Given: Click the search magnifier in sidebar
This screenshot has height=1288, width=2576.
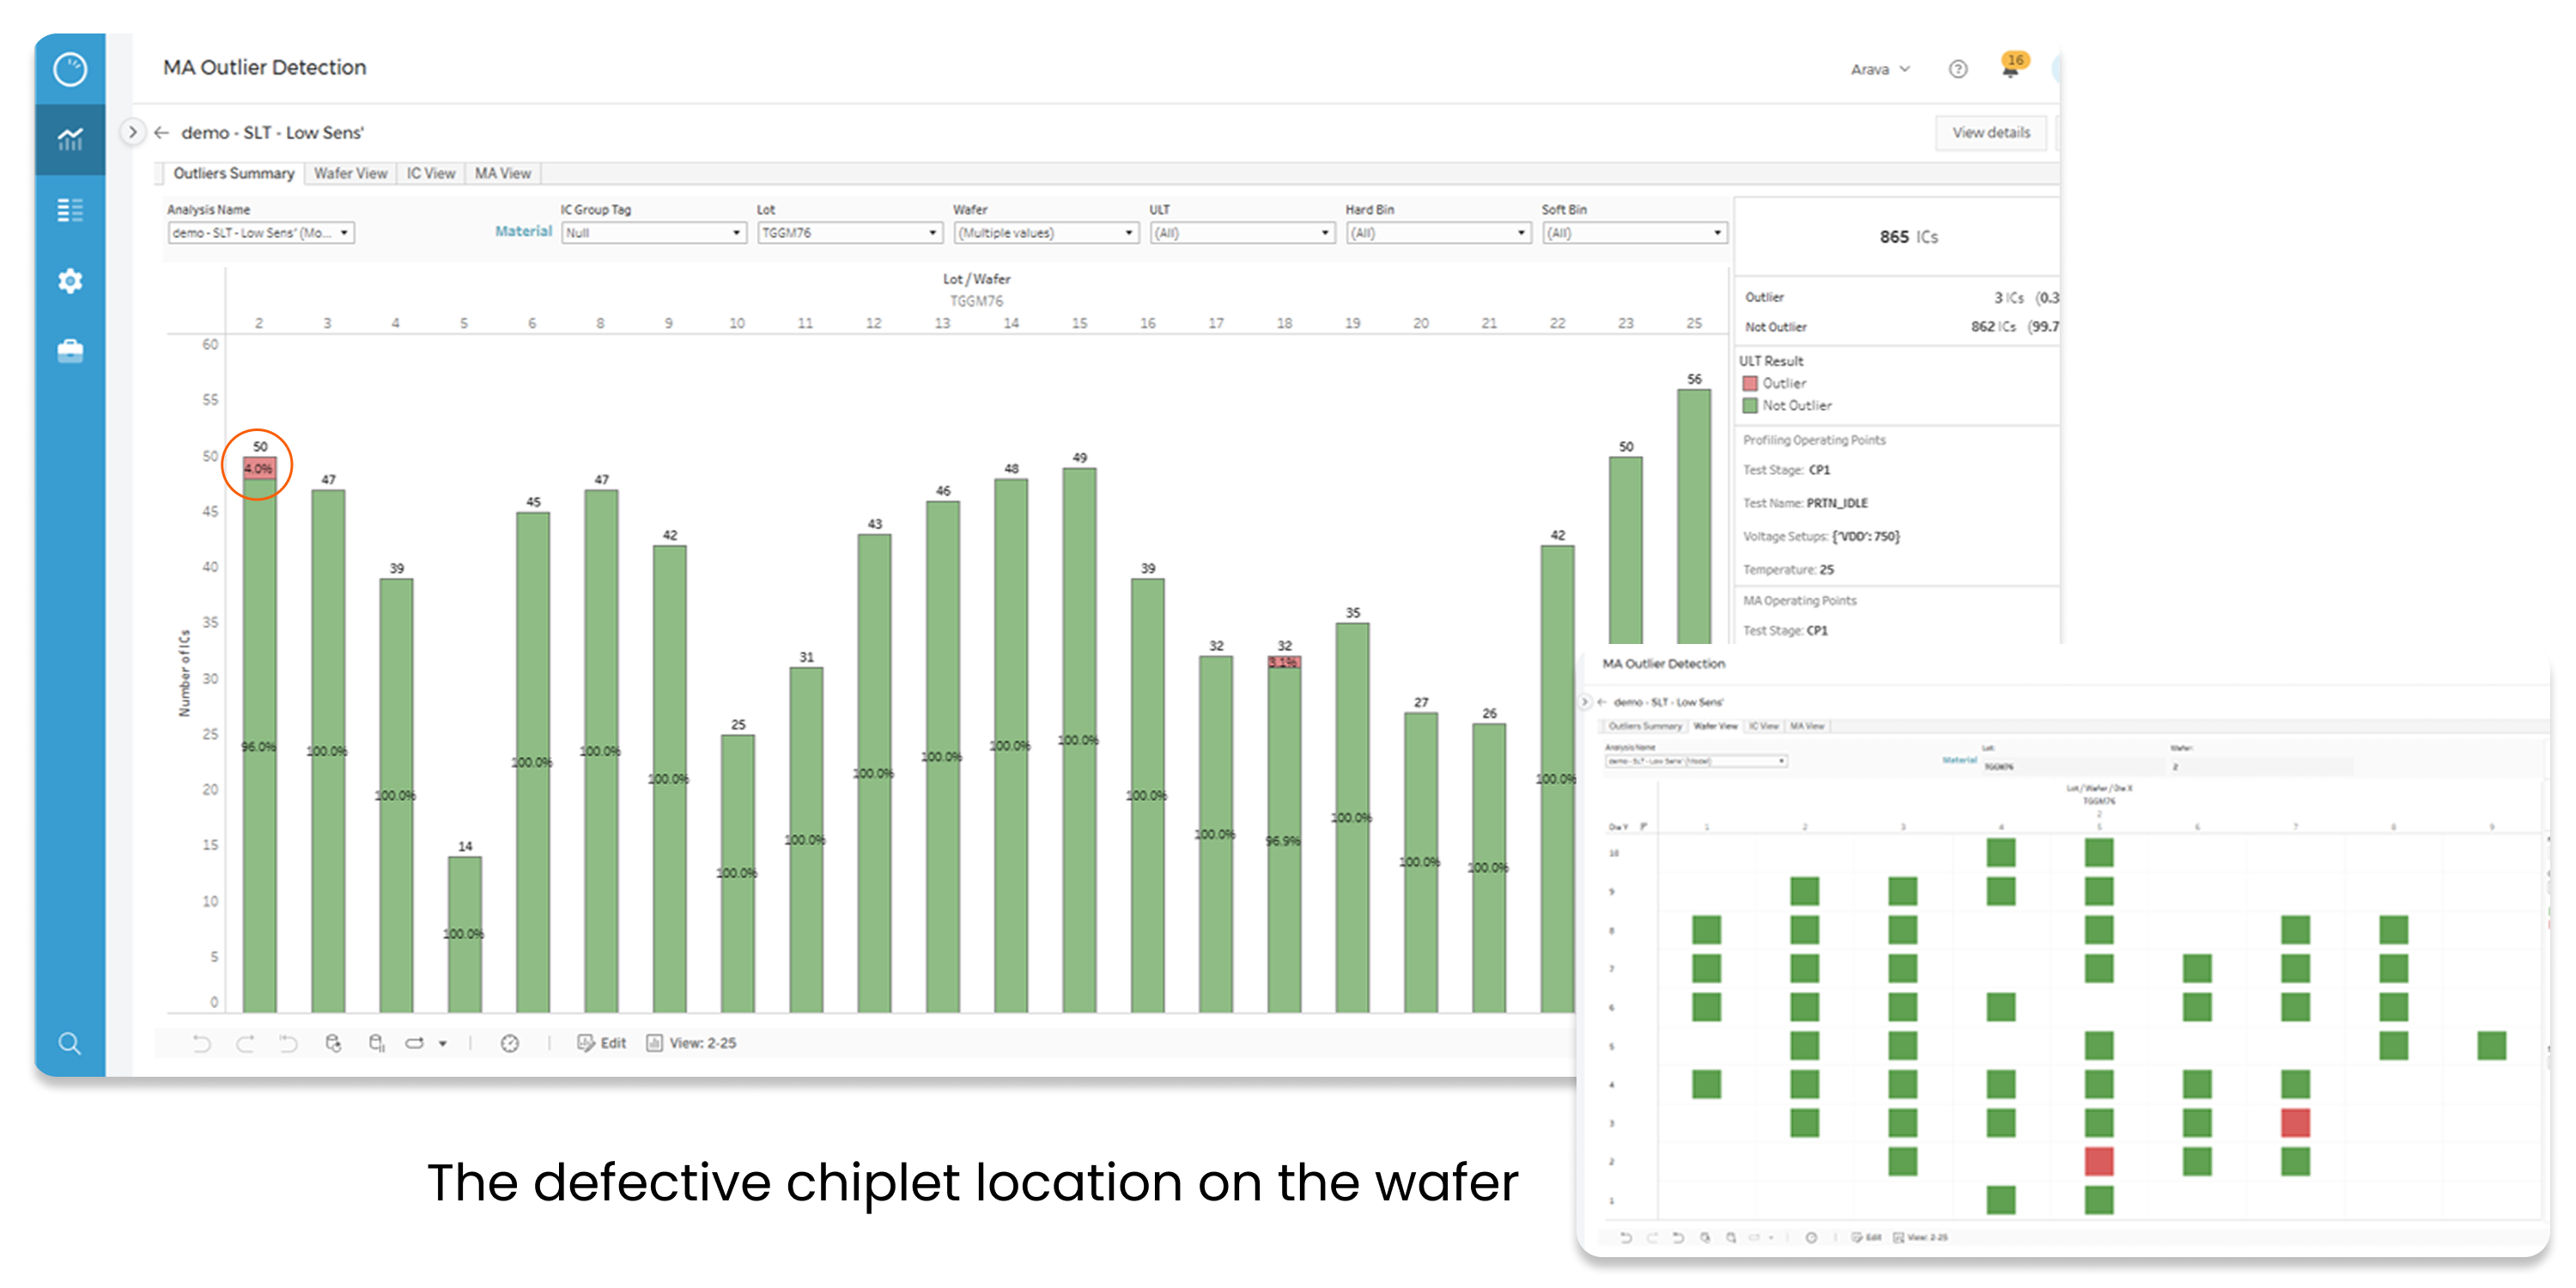Looking at the screenshot, I should [x=70, y=1044].
